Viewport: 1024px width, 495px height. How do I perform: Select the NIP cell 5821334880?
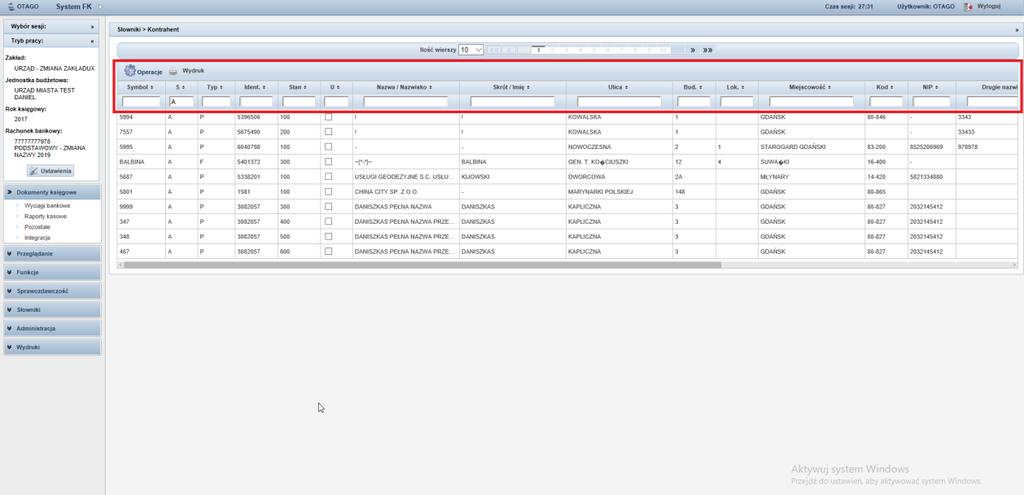(x=931, y=177)
